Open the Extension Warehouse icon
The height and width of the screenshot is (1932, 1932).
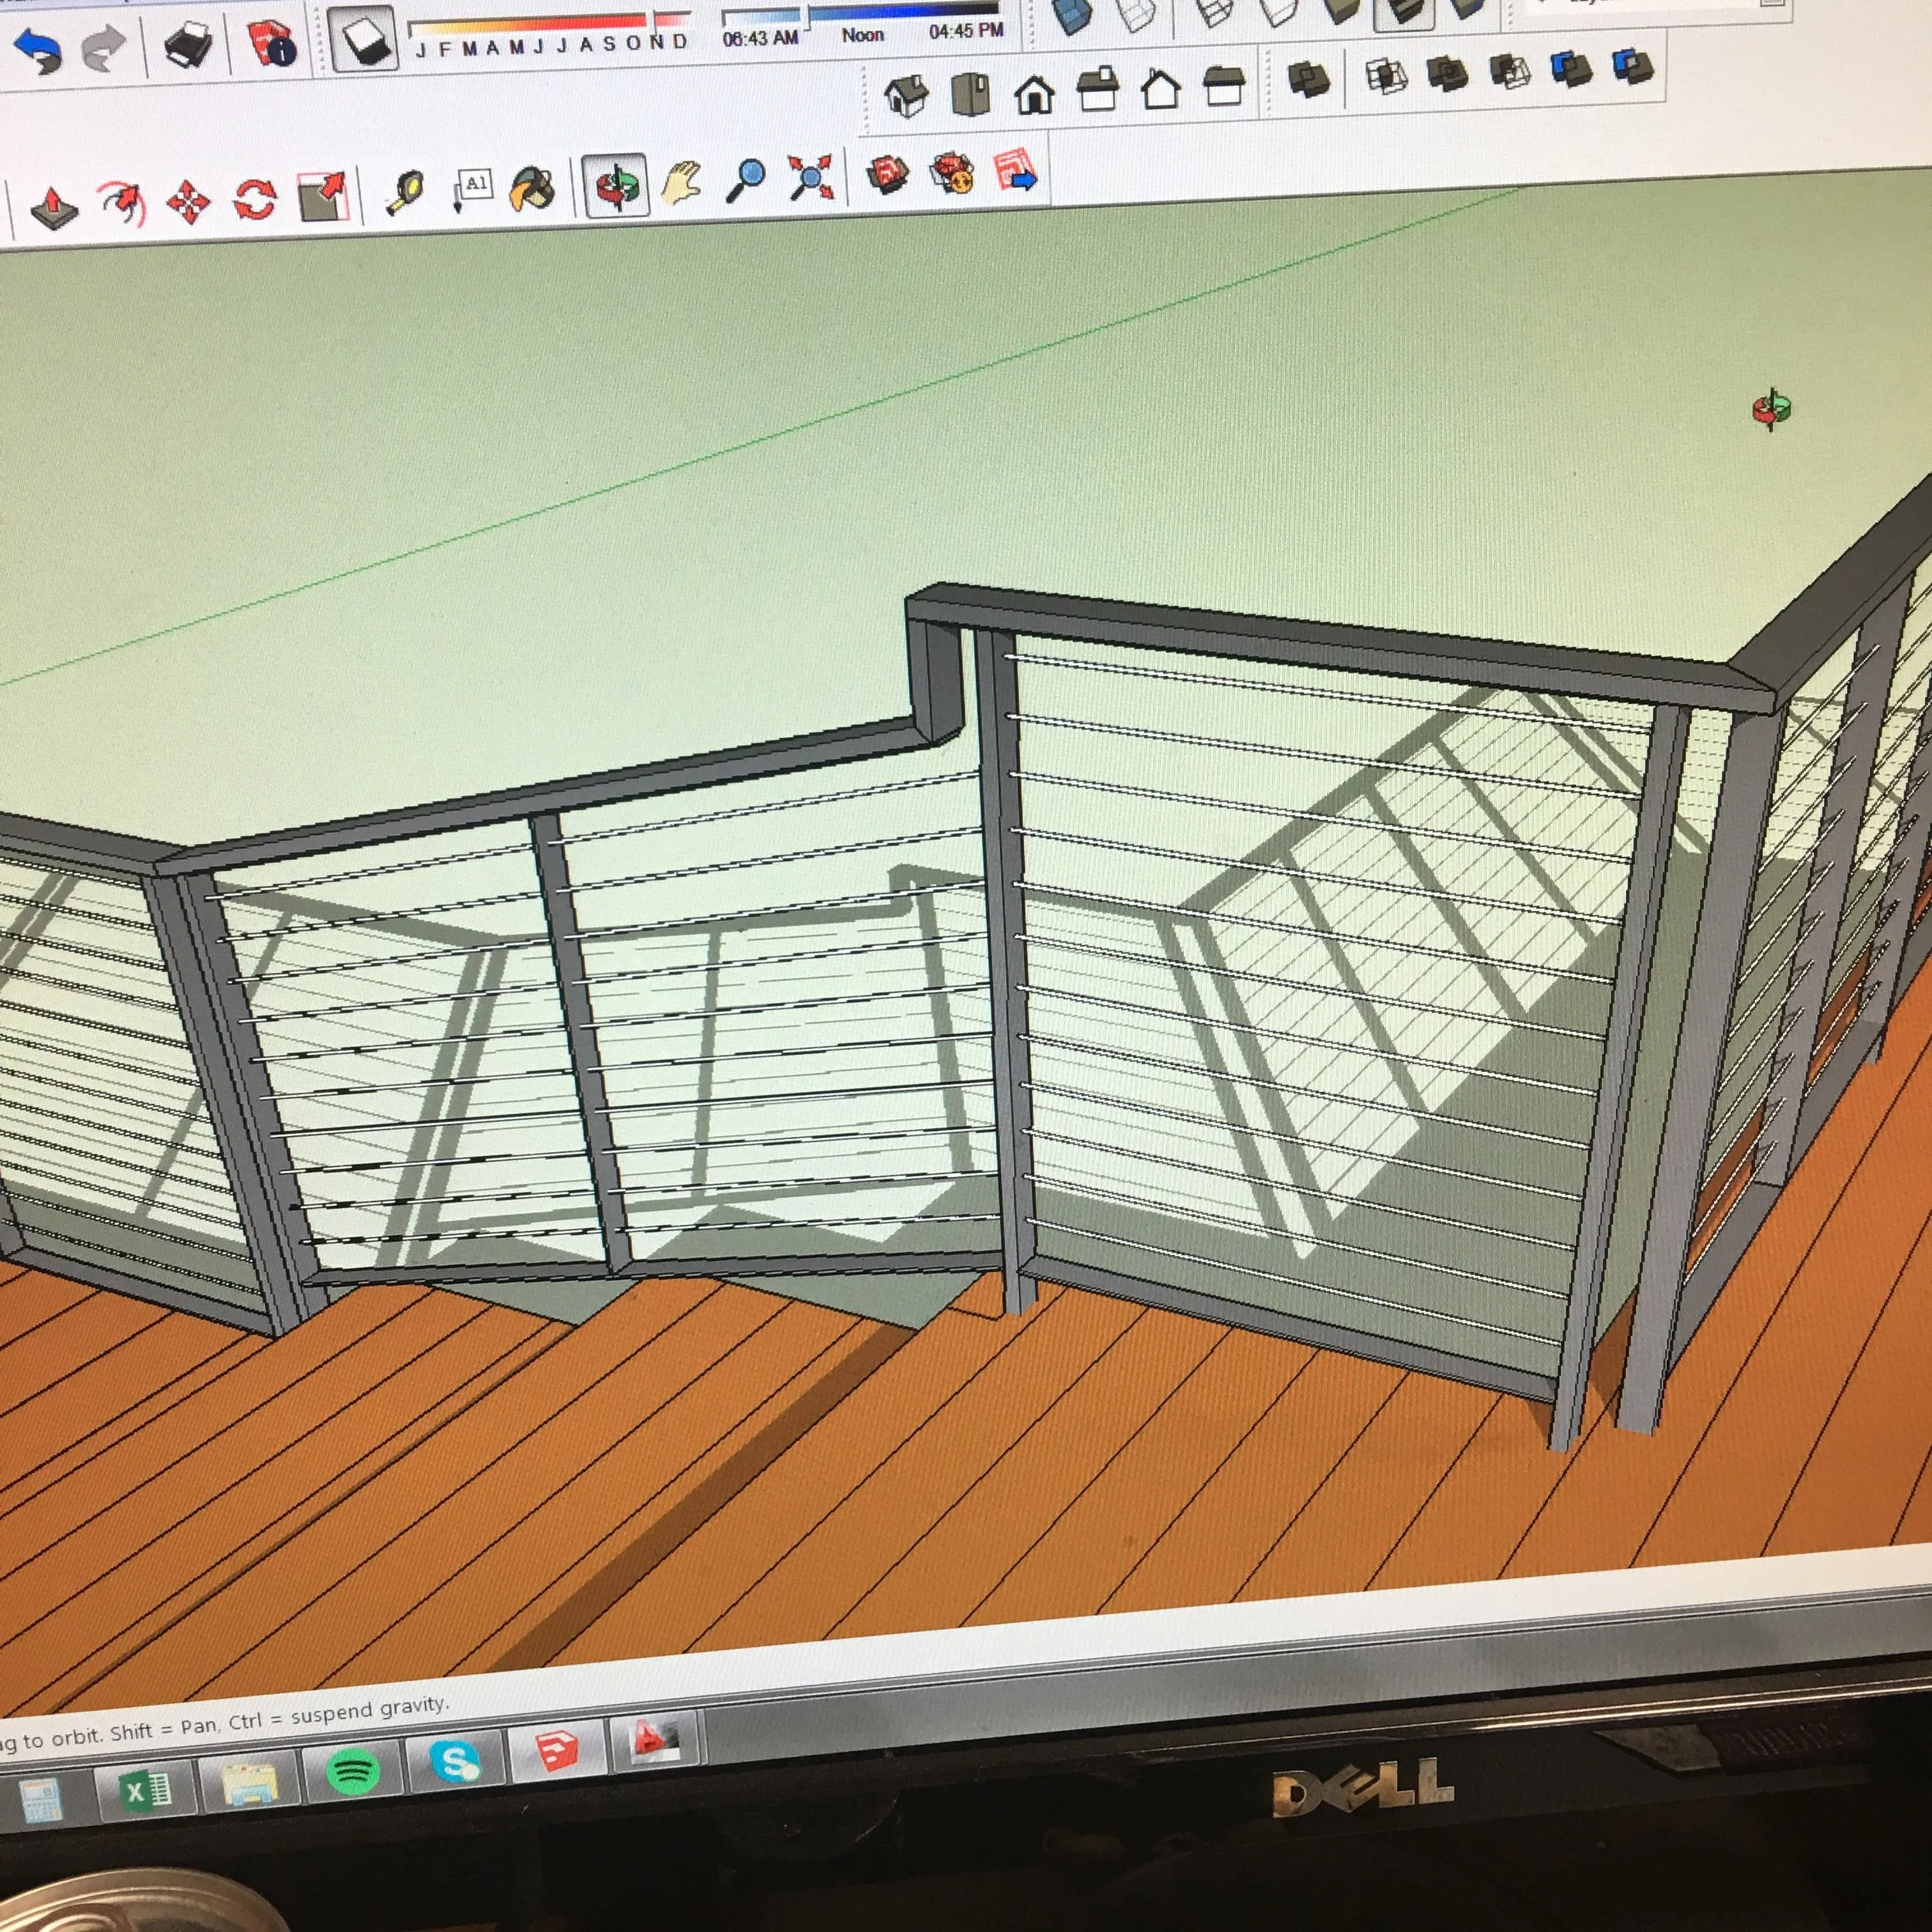(x=951, y=172)
